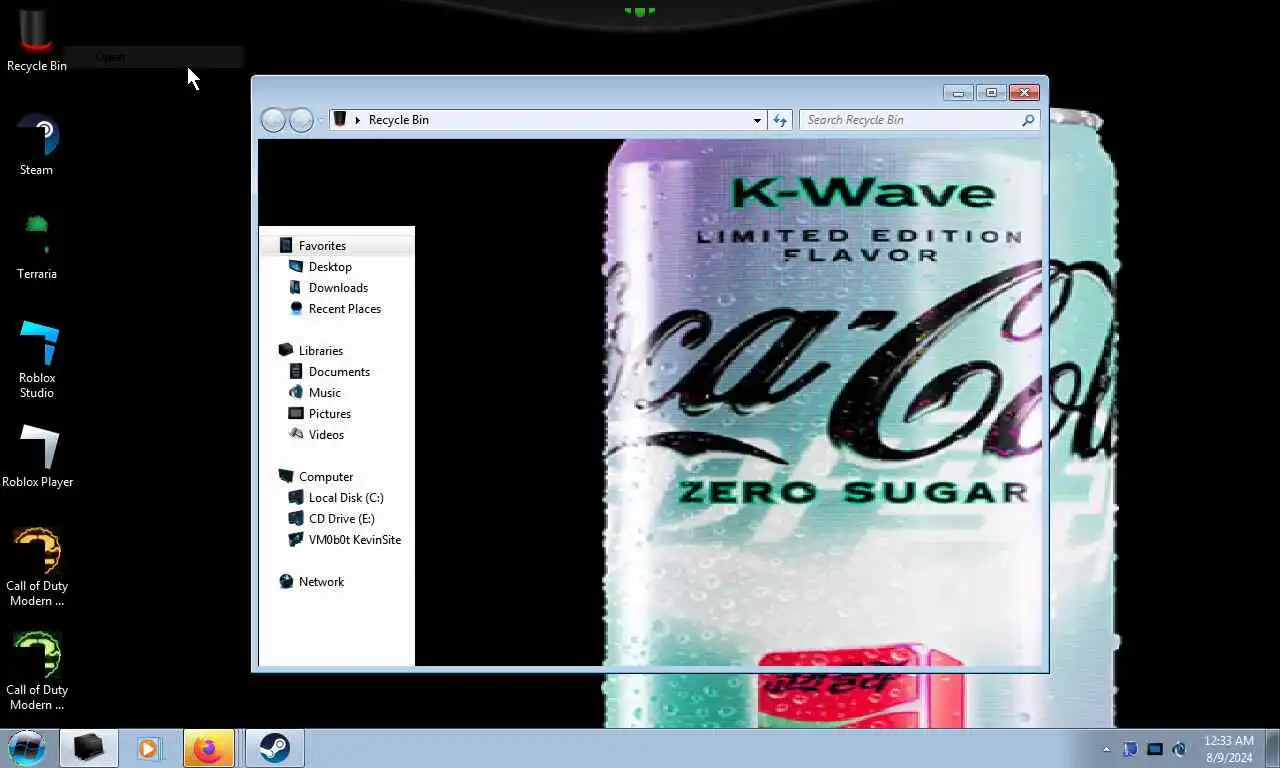The image size is (1280, 768).
Task: Open Steam from the taskbar
Action: point(274,748)
